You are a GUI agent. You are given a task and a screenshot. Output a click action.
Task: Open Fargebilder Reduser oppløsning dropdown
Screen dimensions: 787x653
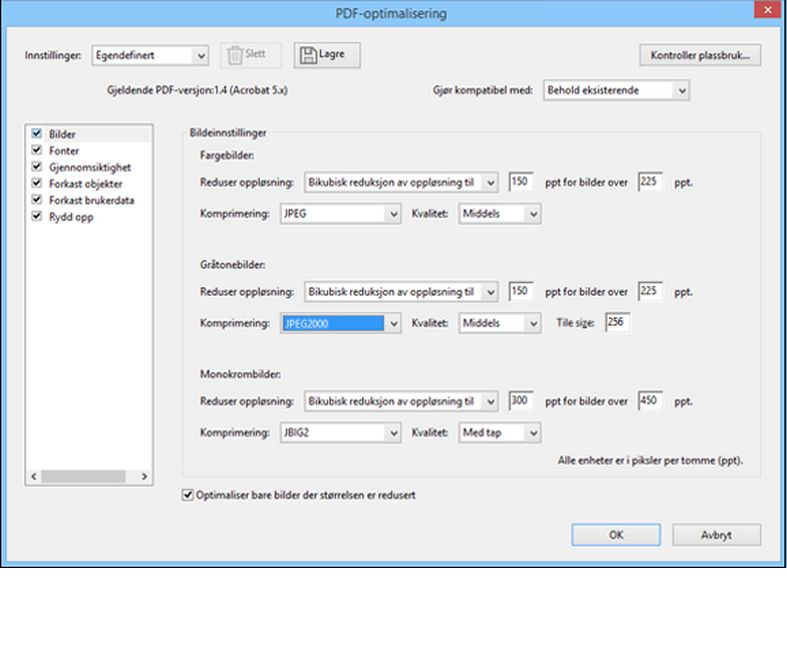tap(401, 182)
